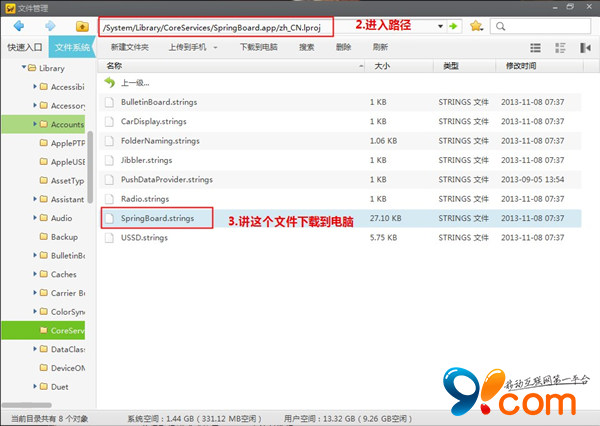Open the 快速入口 tab

(x=24, y=47)
